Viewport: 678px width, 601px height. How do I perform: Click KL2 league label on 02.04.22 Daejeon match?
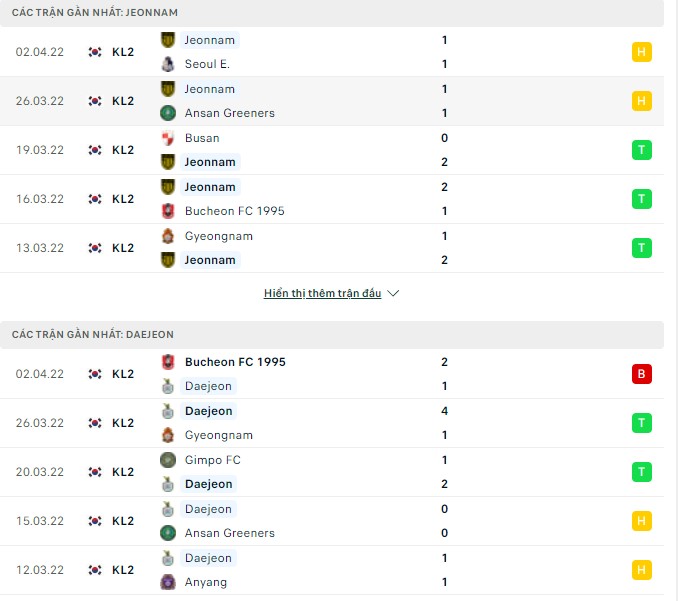tap(123, 374)
